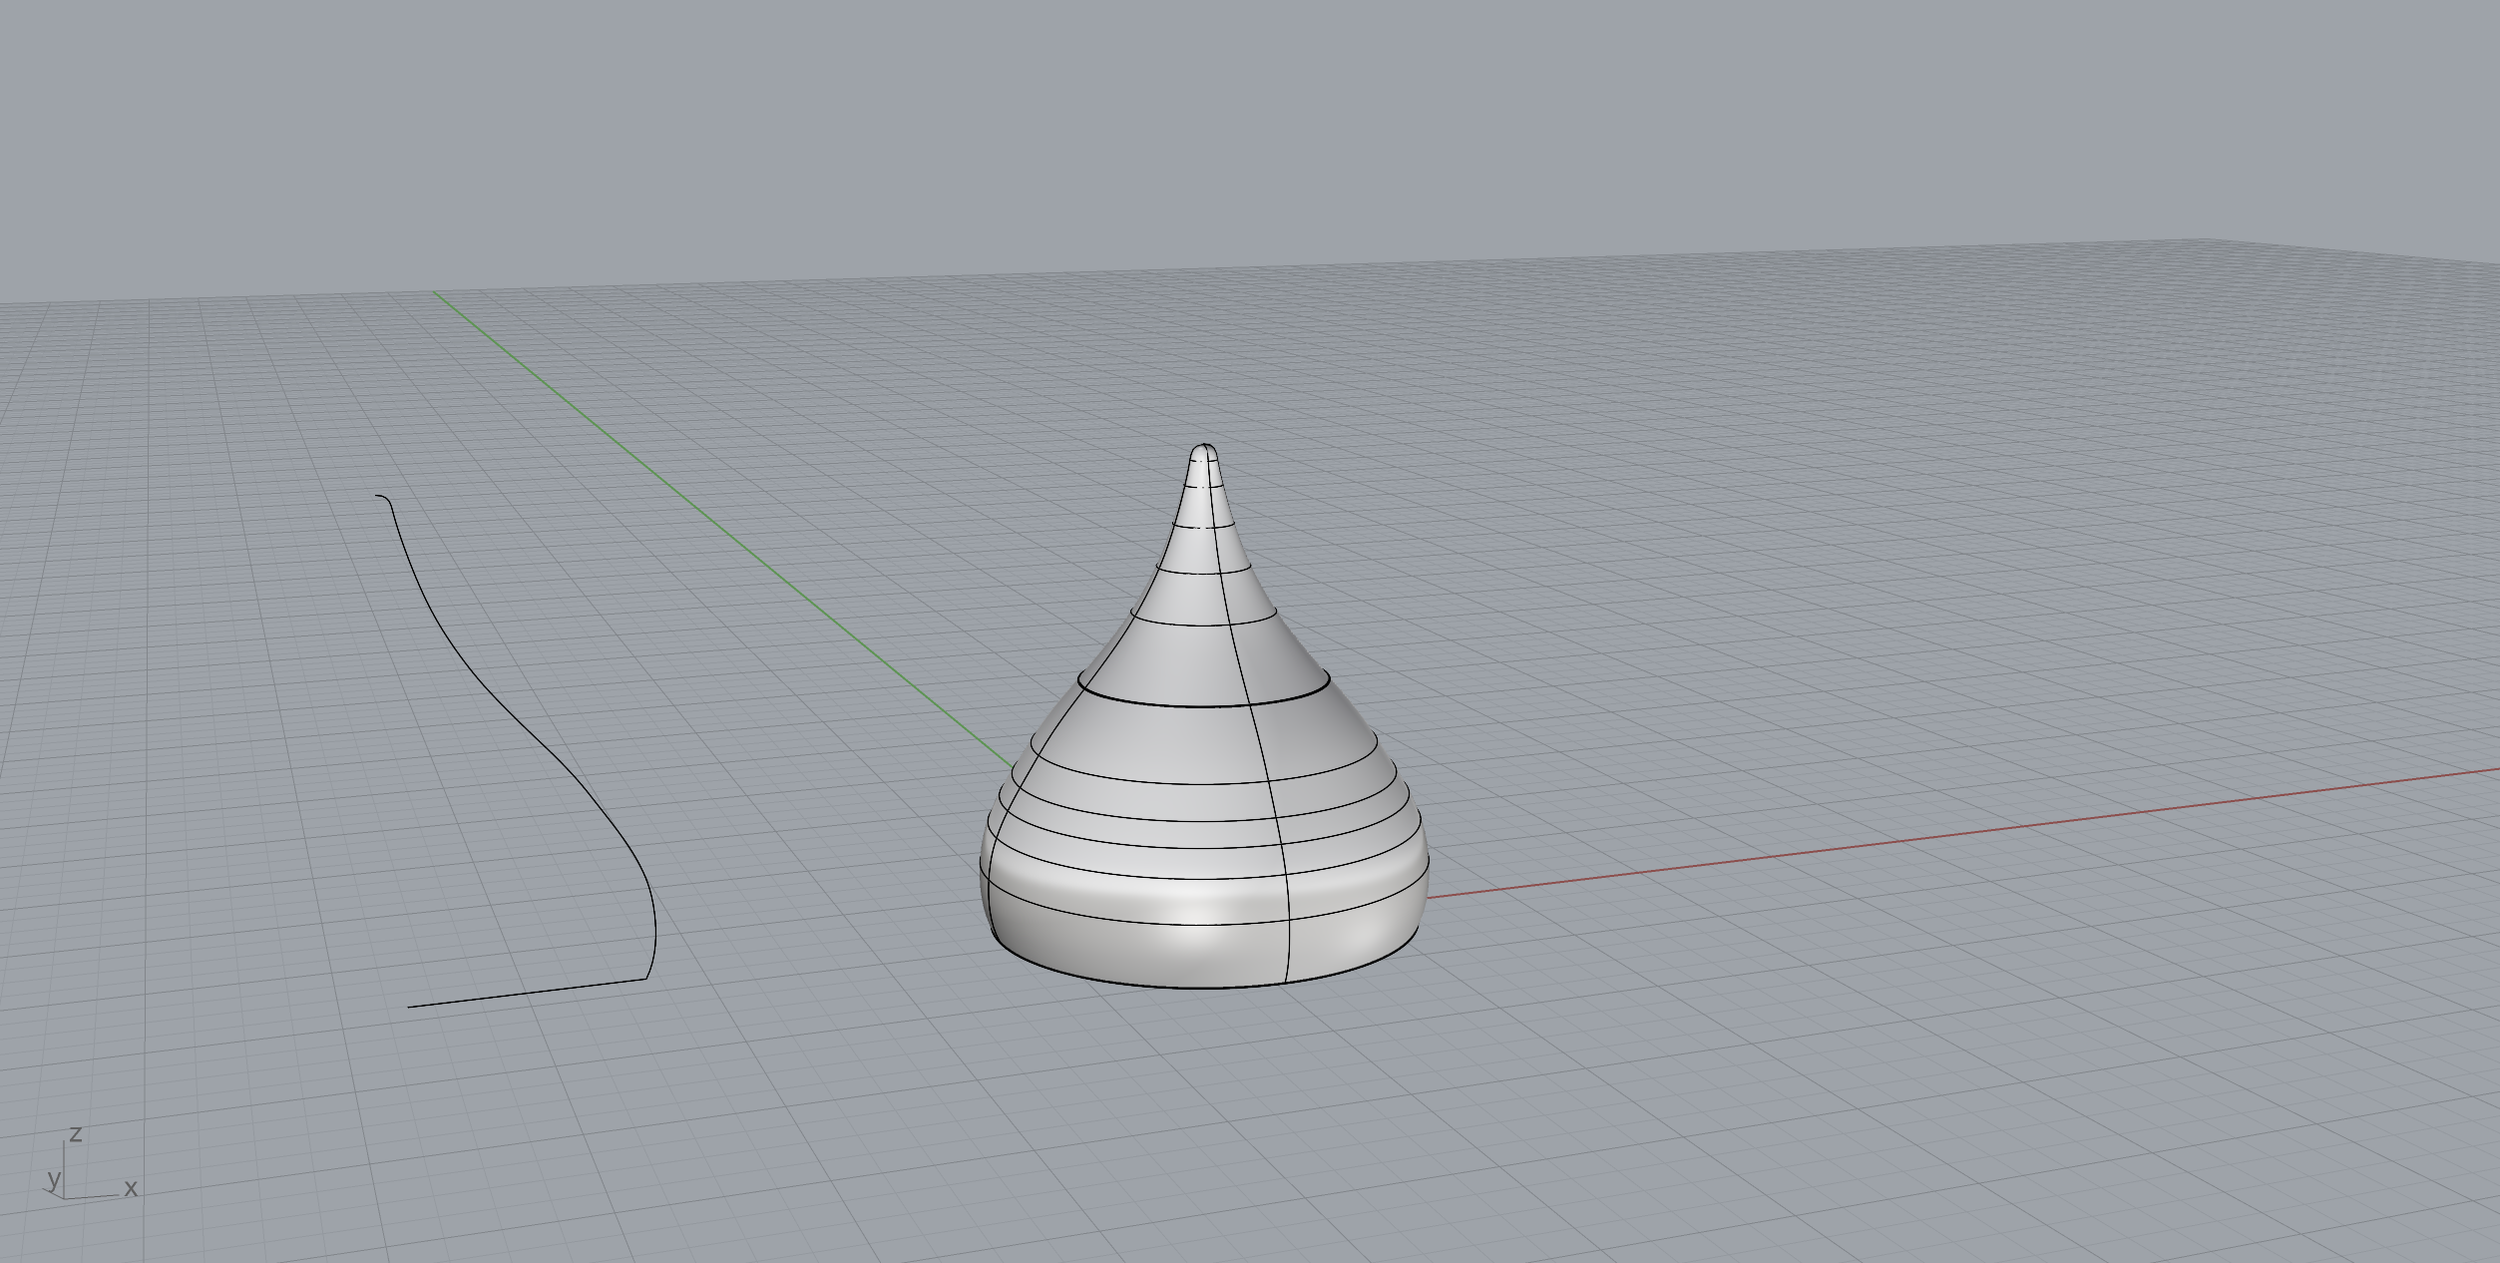Click the top hooked end of profile curve
2500x1263 pixels.
tap(381, 495)
